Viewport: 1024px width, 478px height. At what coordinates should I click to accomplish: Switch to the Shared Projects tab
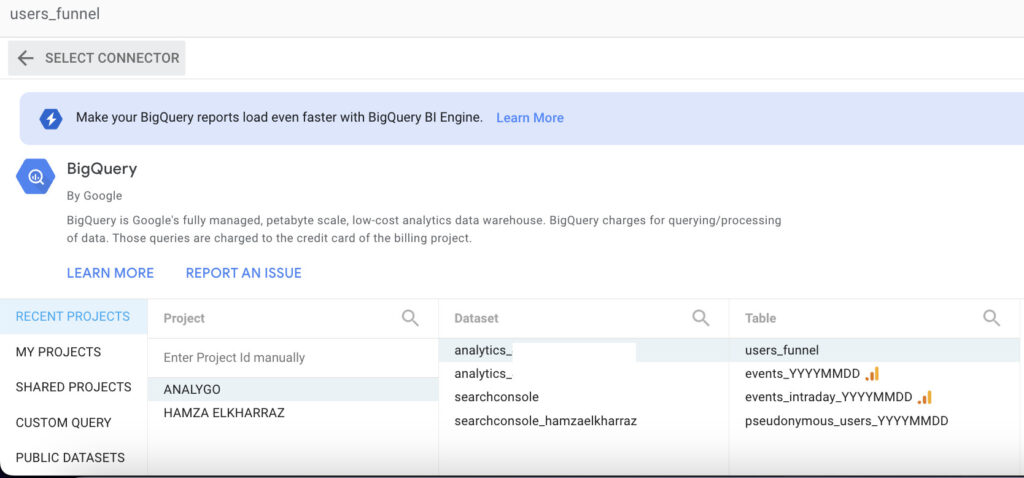pyautogui.click(x=73, y=387)
